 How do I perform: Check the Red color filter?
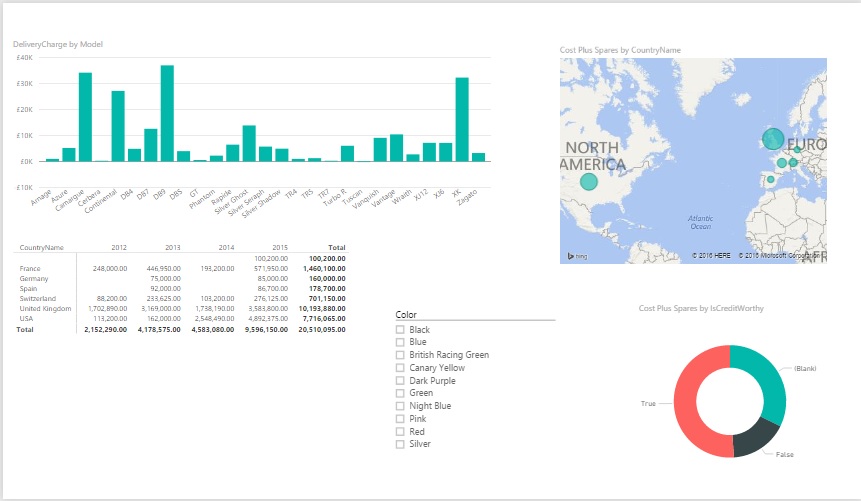tap(400, 431)
